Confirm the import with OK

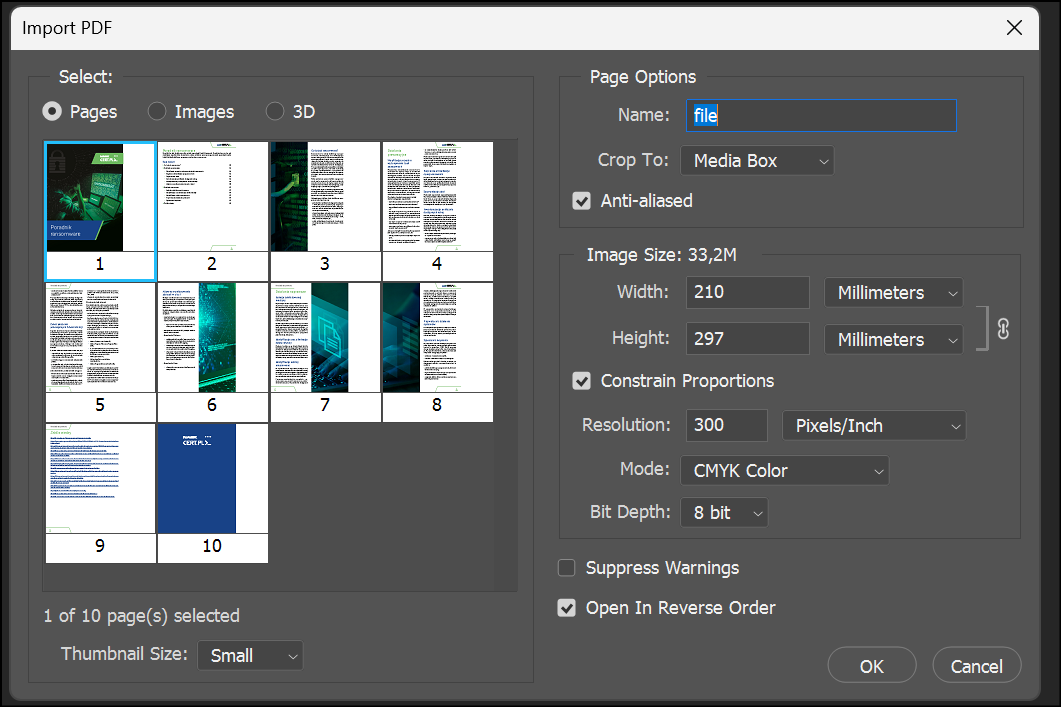[871, 665]
